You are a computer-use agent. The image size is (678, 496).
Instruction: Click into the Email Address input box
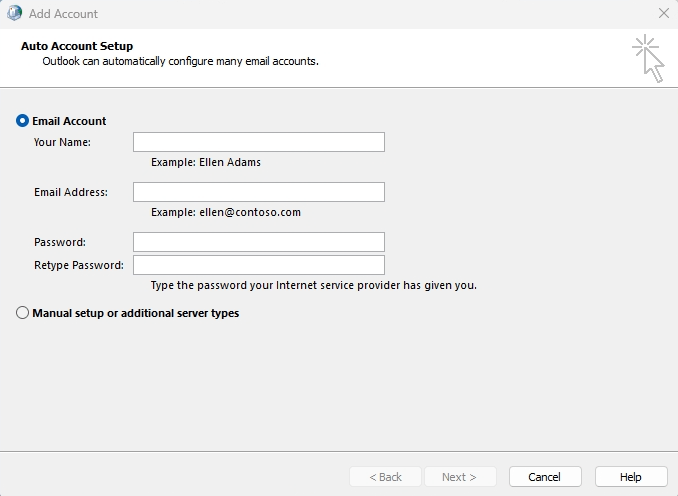coord(259,192)
